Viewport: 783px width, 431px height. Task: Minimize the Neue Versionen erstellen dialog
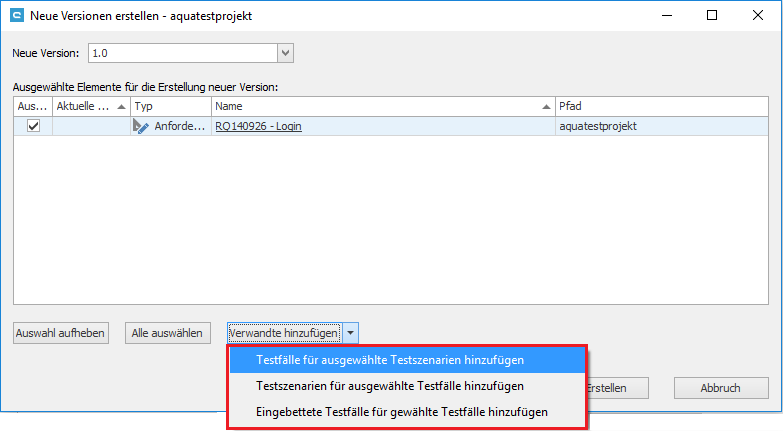click(666, 16)
